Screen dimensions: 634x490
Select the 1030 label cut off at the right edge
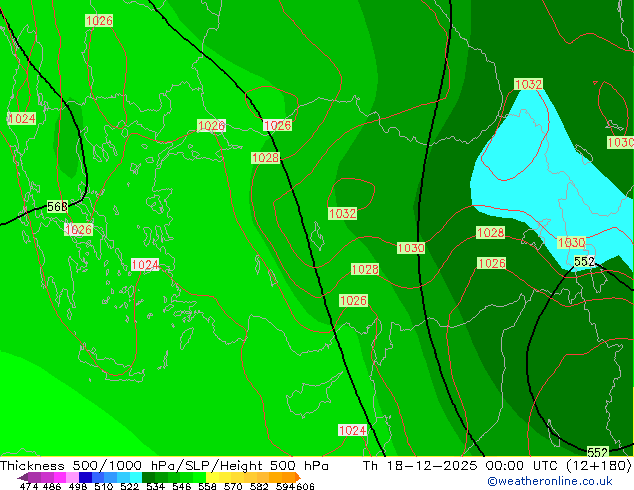[620, 142]
